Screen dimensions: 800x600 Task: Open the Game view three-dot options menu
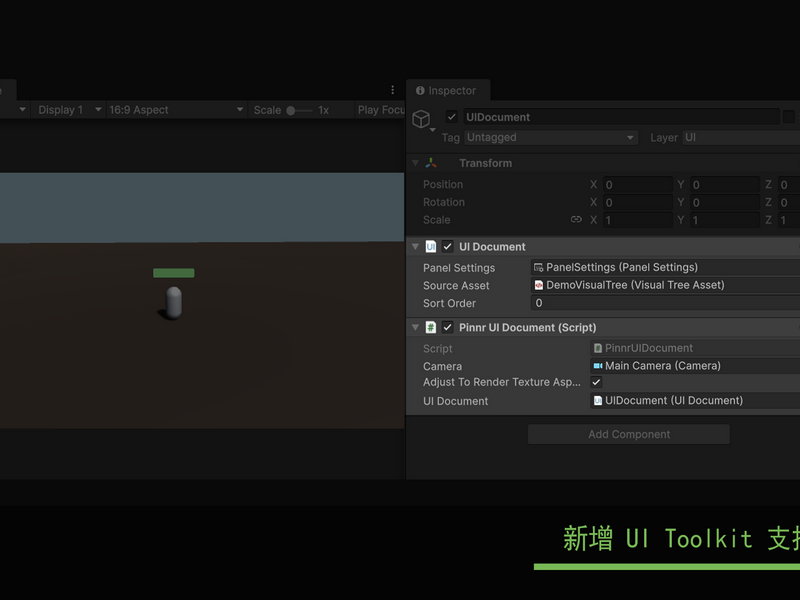pyautogui.click(x=392, y=90)
